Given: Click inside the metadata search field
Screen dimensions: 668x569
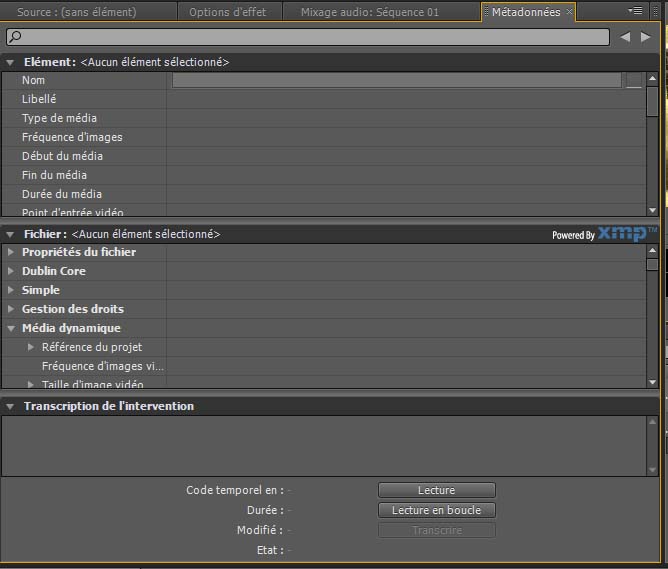Looking at the screenshot, I should 308,37.
